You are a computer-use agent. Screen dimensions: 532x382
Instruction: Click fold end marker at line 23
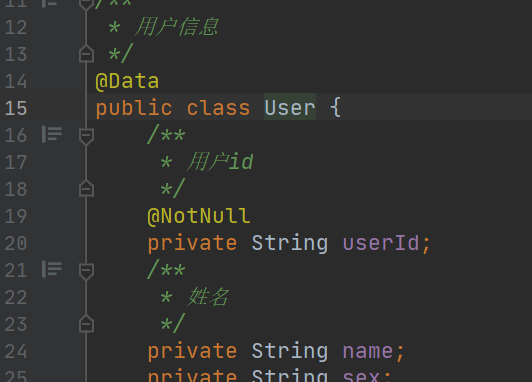[86, 323]
